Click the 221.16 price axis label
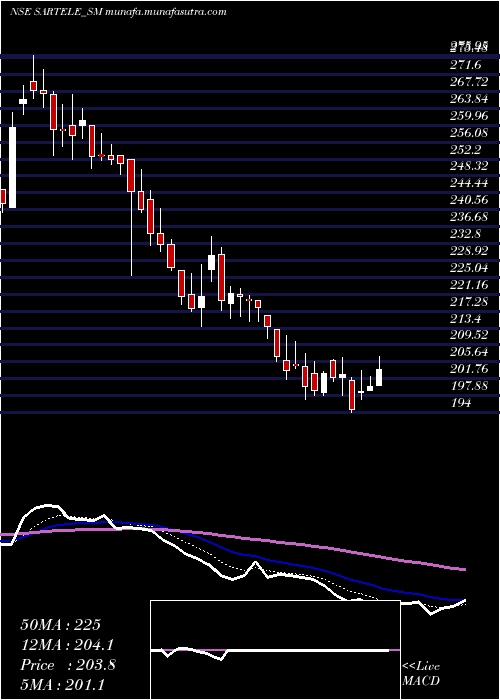 click(x=469, y=285)
